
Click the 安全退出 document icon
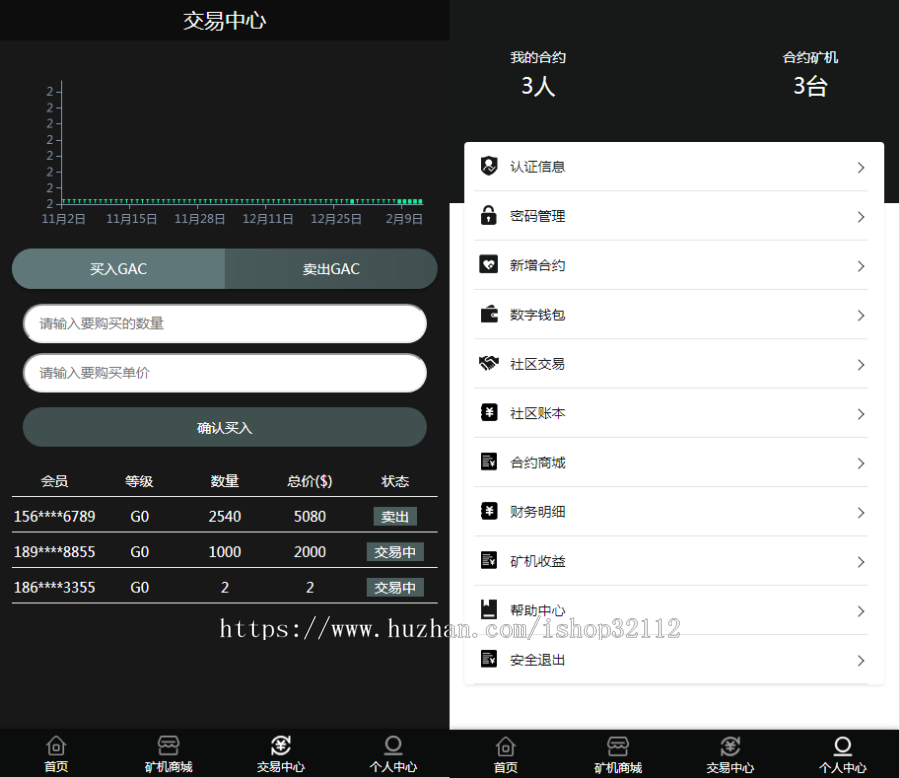pos(488,659)
